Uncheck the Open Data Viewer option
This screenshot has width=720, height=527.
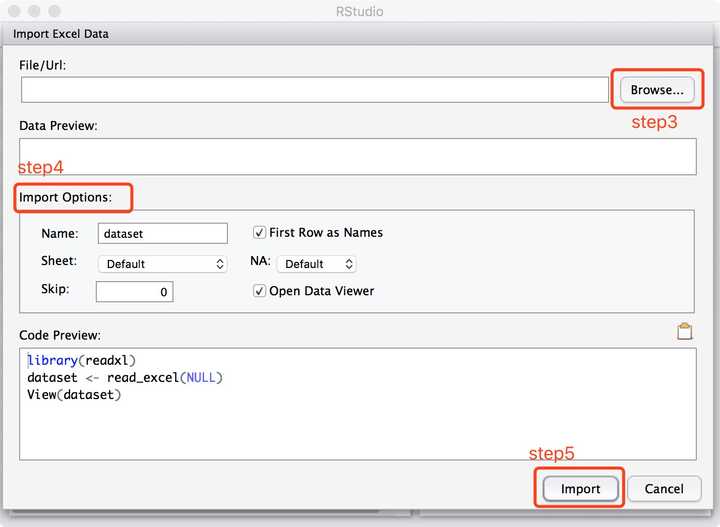[260, 291]
